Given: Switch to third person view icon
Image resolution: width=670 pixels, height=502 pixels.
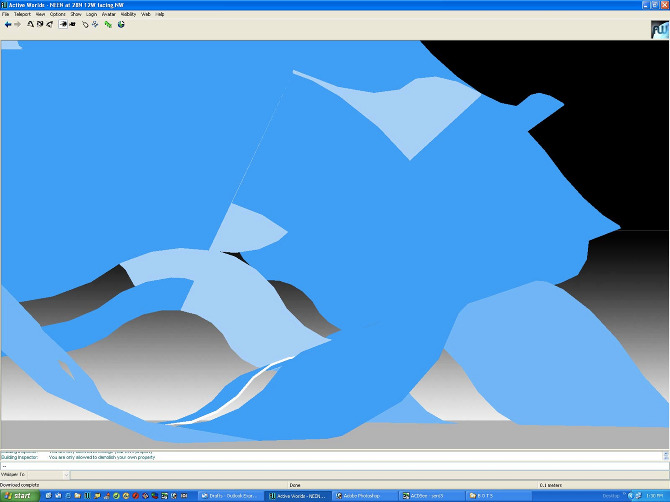Looking at the screenshot, I should coord(72,24).
